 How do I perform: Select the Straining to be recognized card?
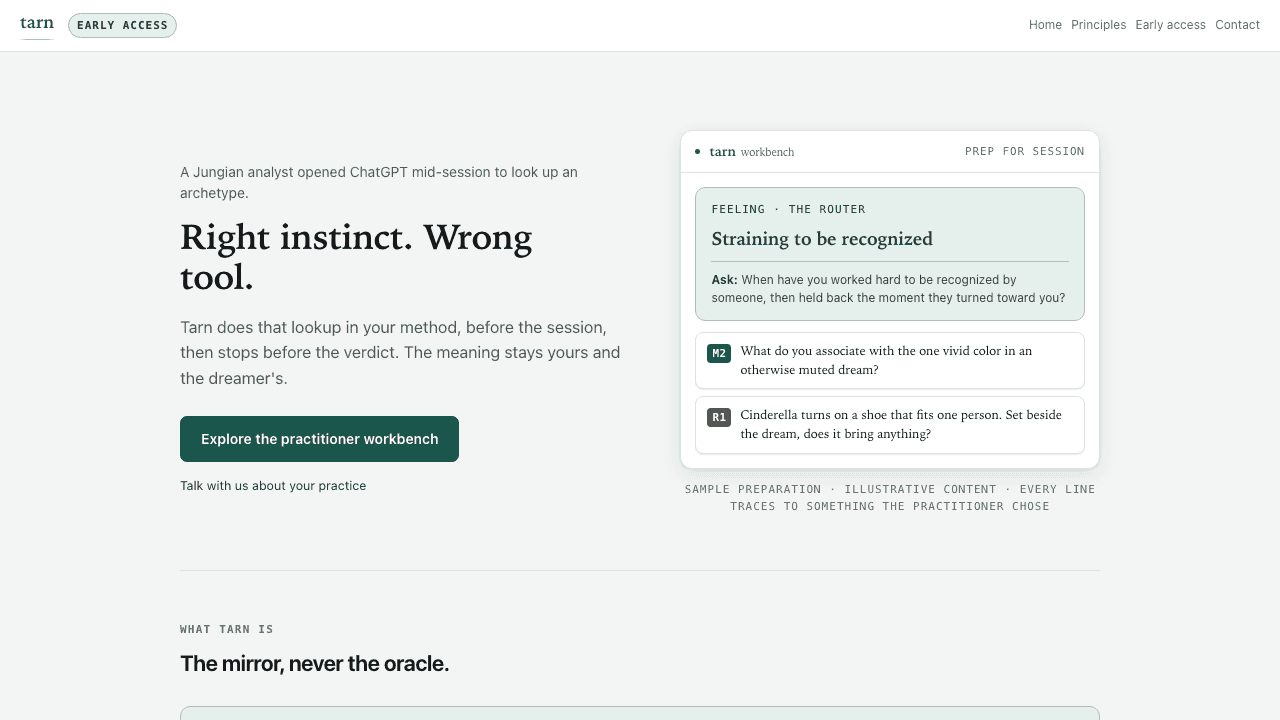pyautogui.click(x=890, y=254)
